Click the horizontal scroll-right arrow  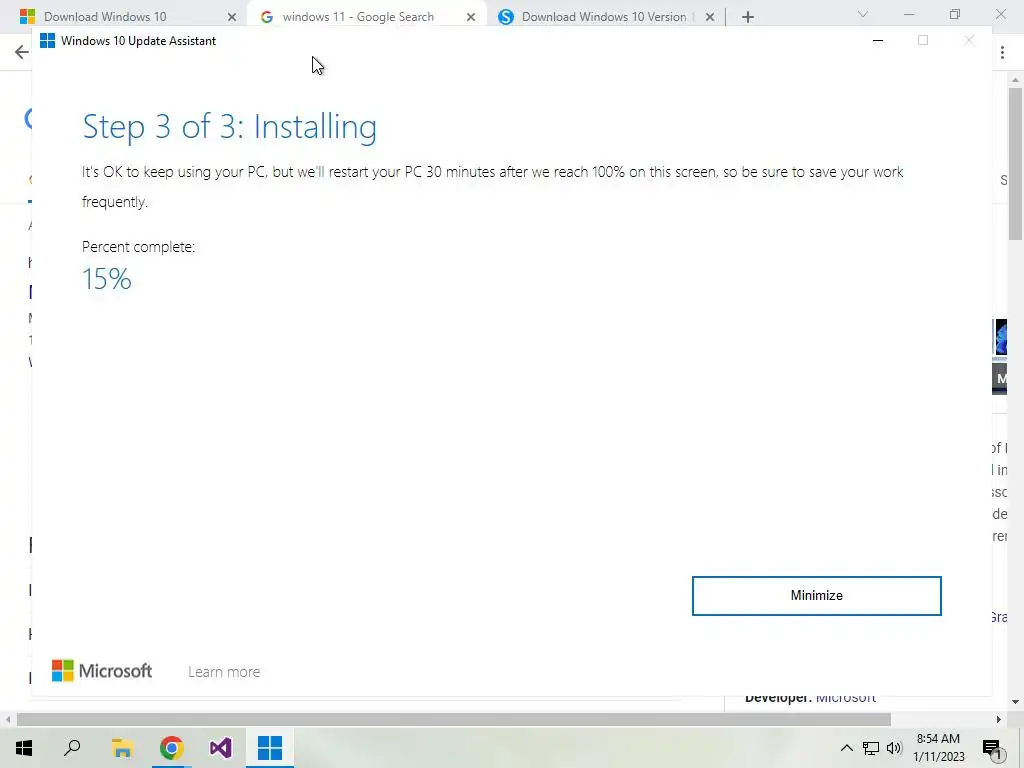pos(999,720)
